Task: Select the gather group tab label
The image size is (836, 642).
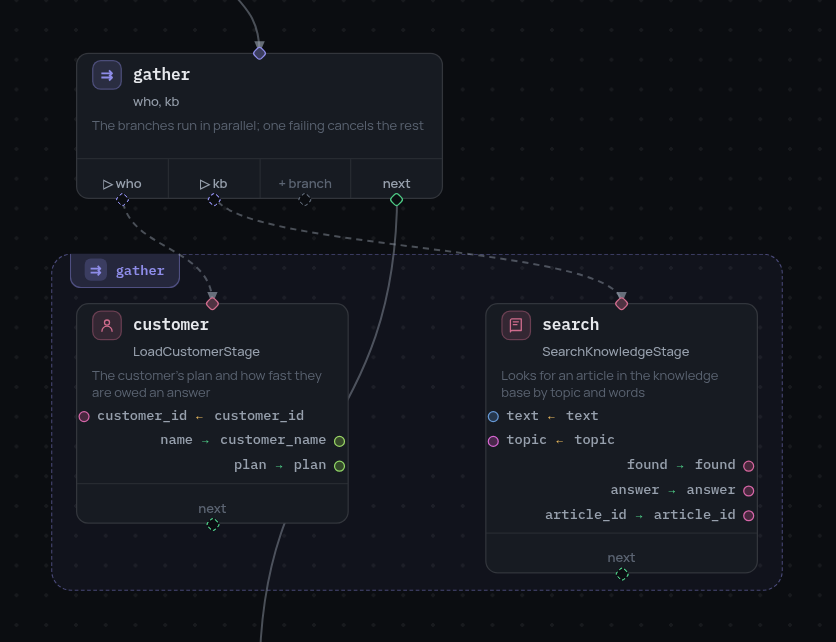Action: [125, 271]
